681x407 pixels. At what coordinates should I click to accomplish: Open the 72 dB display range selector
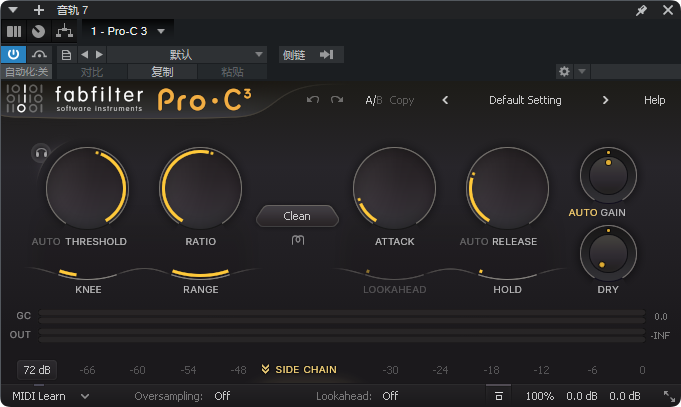tap(37, 370)
